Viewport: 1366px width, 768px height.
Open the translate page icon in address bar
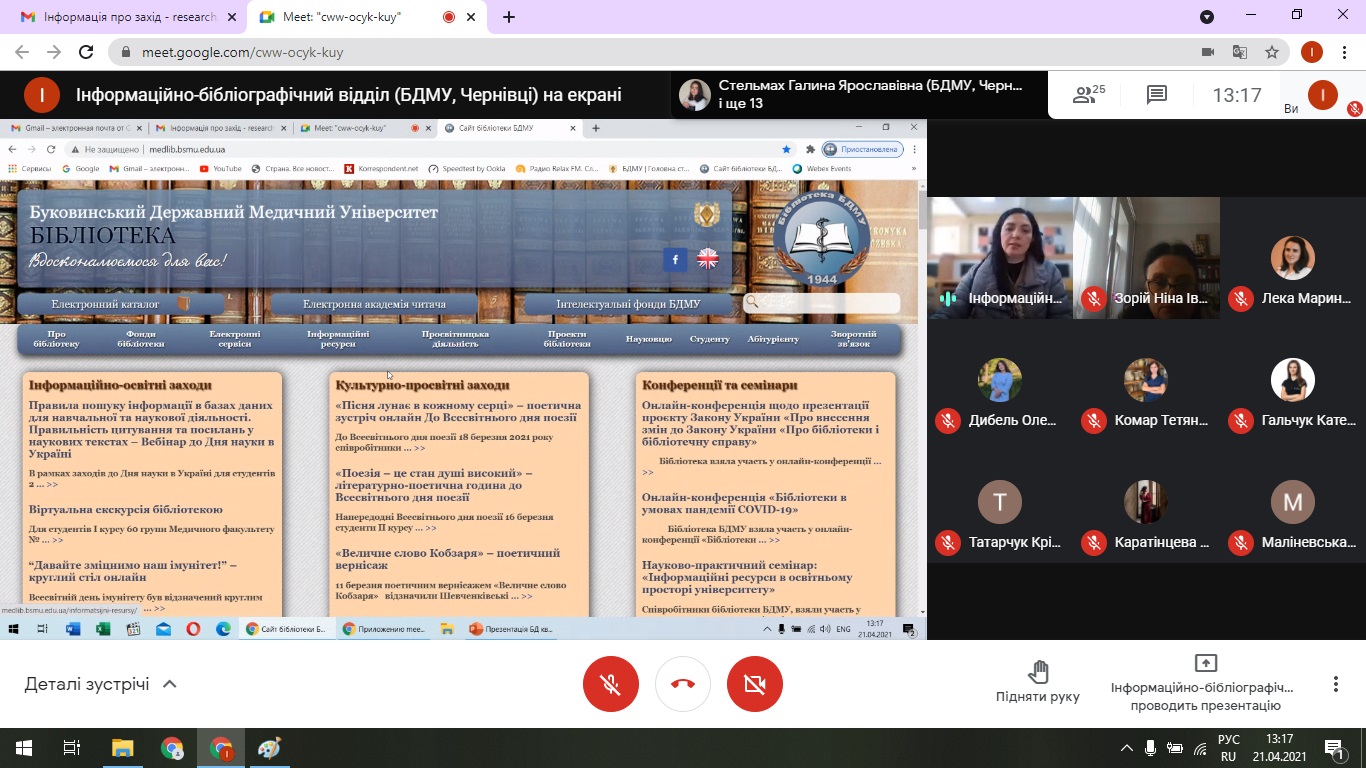pos(1240,52)
